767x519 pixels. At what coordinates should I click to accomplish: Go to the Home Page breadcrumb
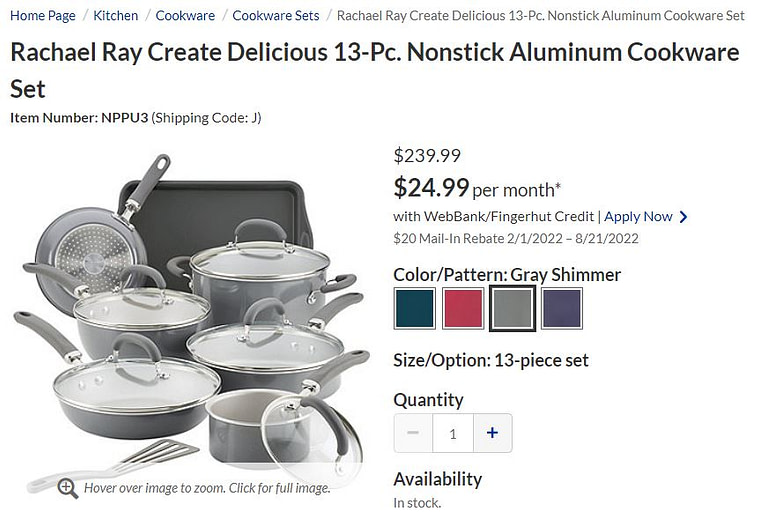coord(43,16)
